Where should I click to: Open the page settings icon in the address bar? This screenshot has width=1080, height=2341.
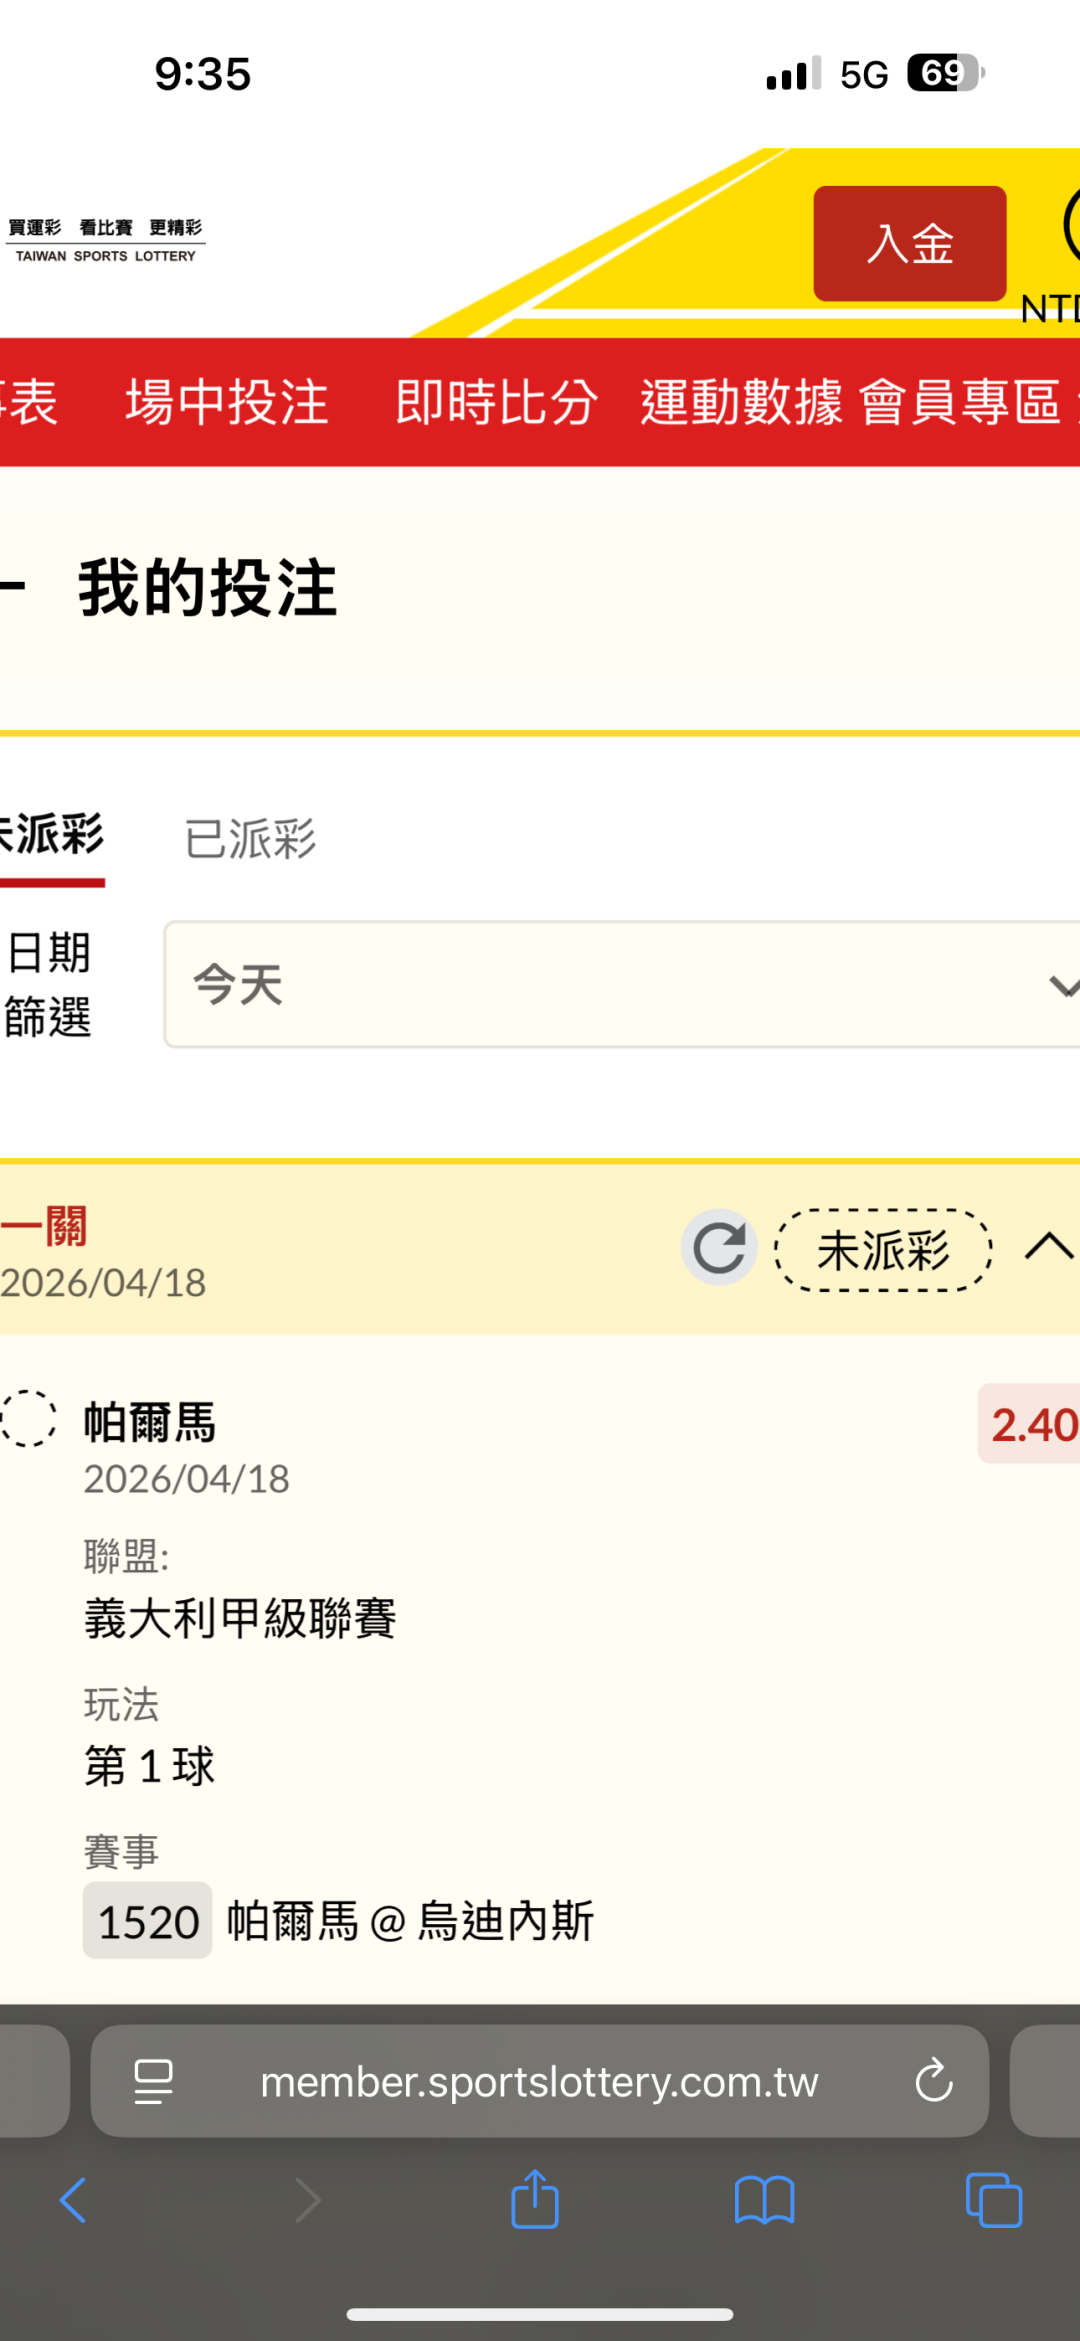(x=153, y=2081)
